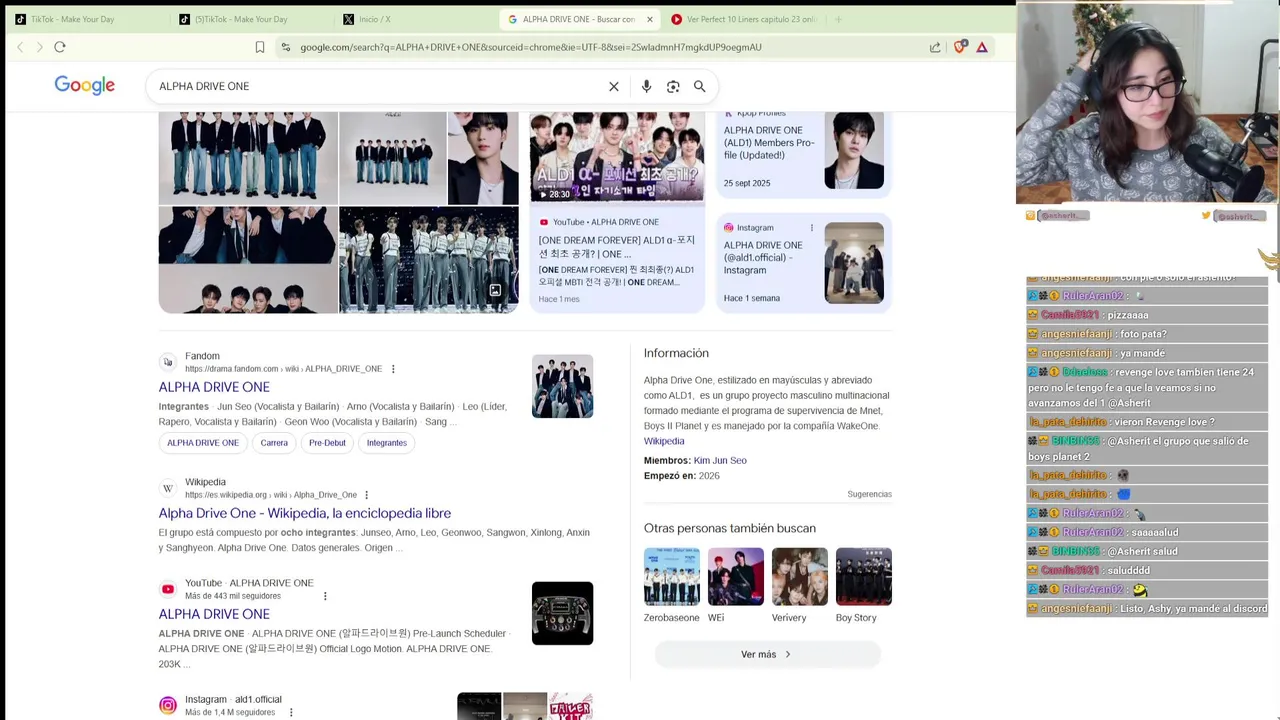
Task: Open more options for the Wikipedia result
Action: [x=367, y=495]
